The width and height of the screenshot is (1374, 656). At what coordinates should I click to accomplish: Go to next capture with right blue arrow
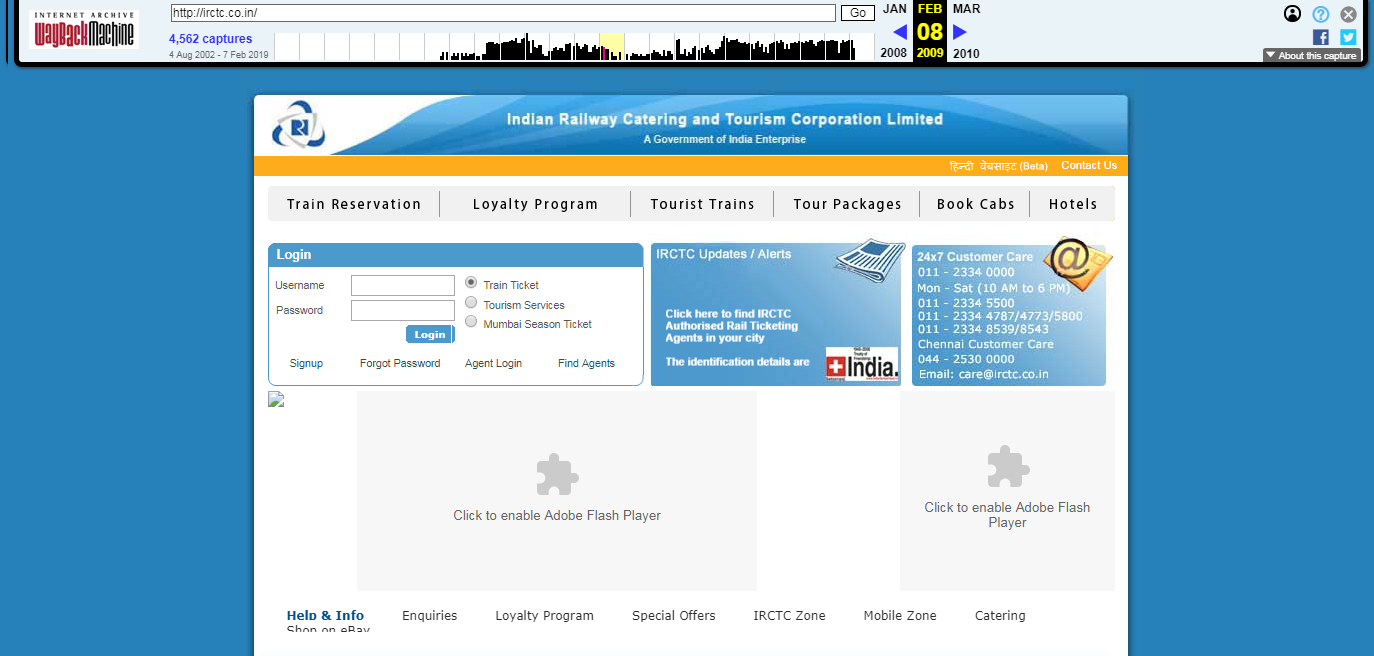coord(960,32)
